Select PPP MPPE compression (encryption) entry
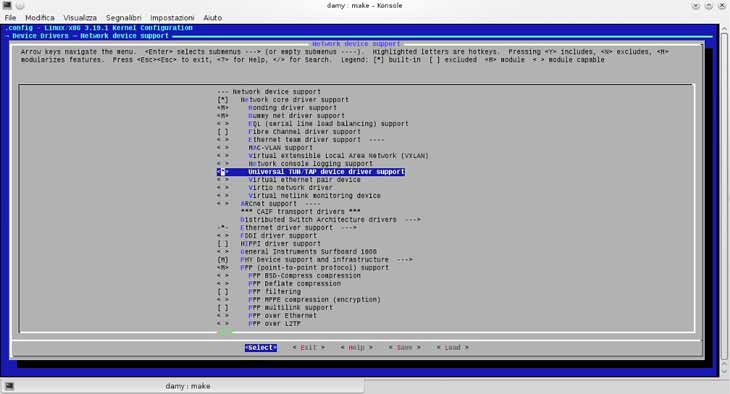Screen dimensions: 730x394 (314, 299)
